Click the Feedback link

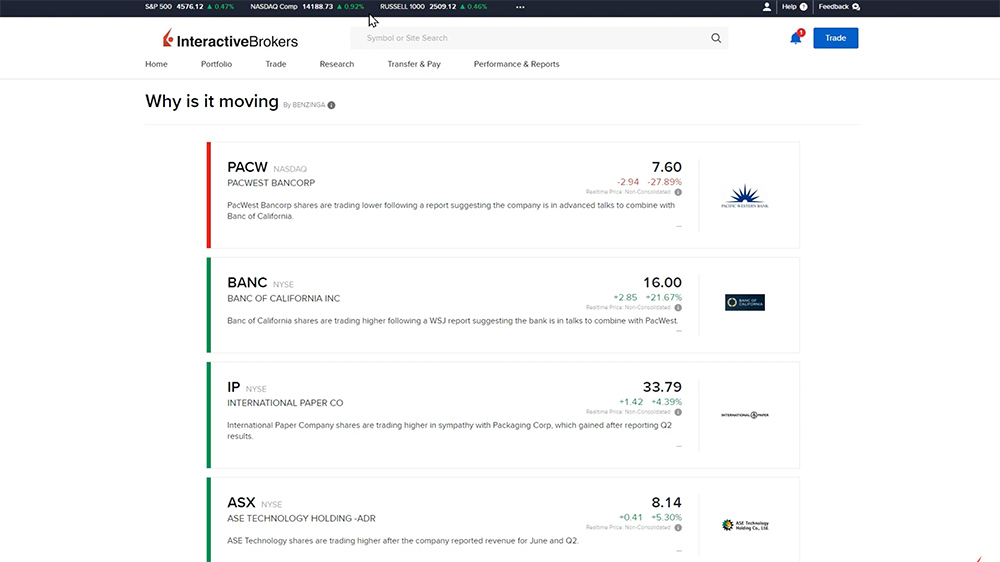click(834, 7)
